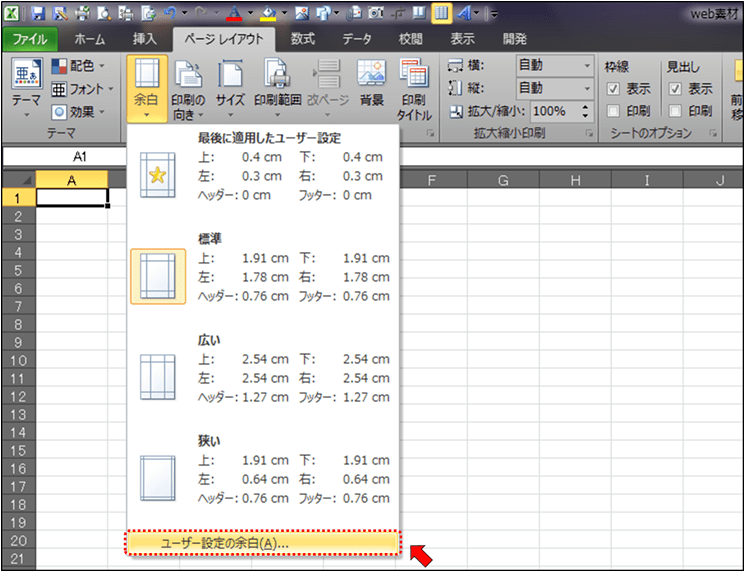
Task: Click the Undo arrow icon
Action: (x=170, y=13)
